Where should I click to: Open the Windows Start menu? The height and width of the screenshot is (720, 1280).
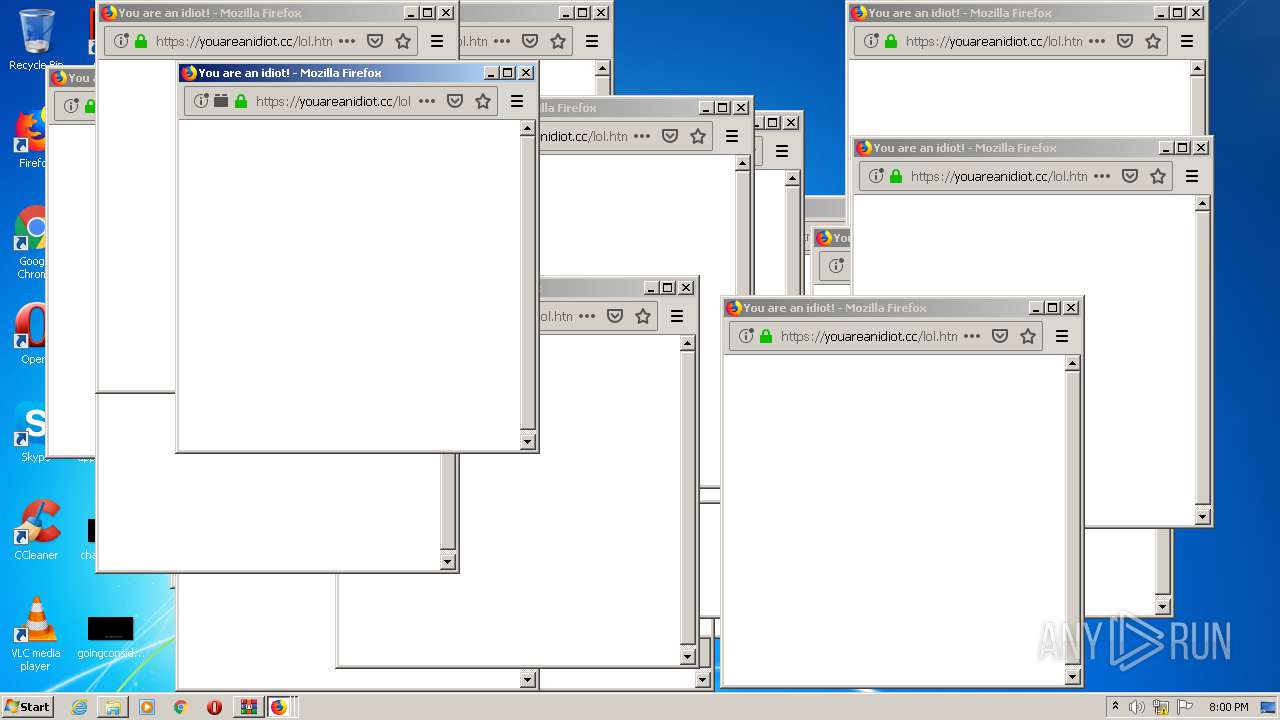(27, 706)
